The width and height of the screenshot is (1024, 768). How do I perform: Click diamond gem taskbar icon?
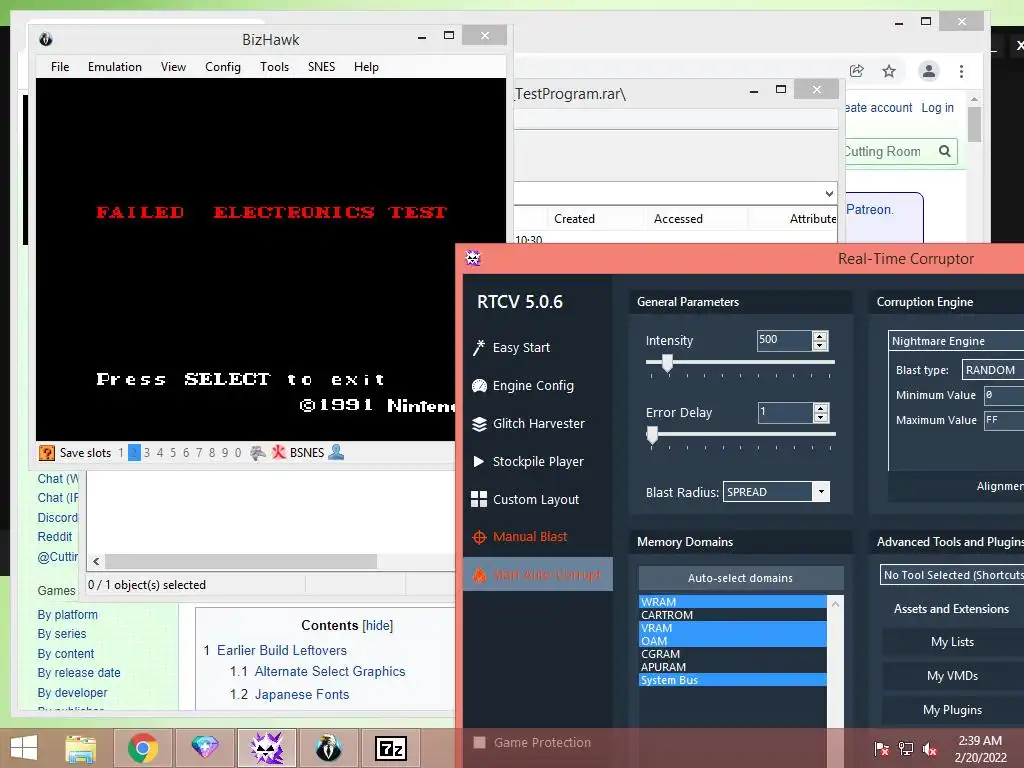pyautogui.click(x=204, y=748)
